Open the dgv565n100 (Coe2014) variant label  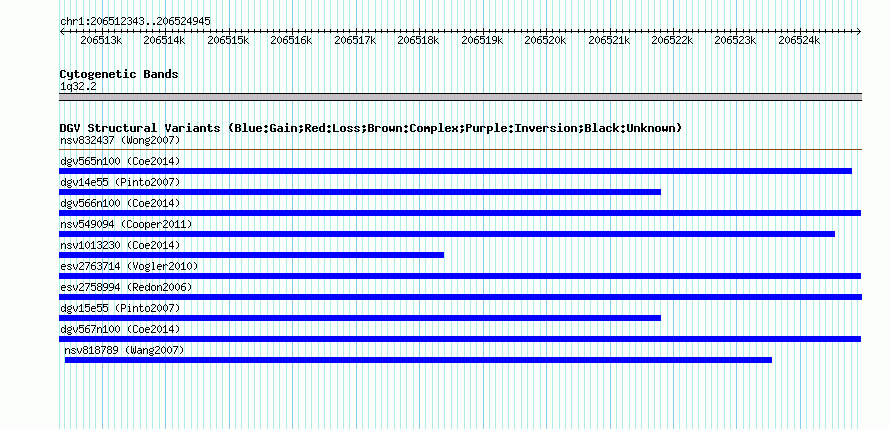120,161
